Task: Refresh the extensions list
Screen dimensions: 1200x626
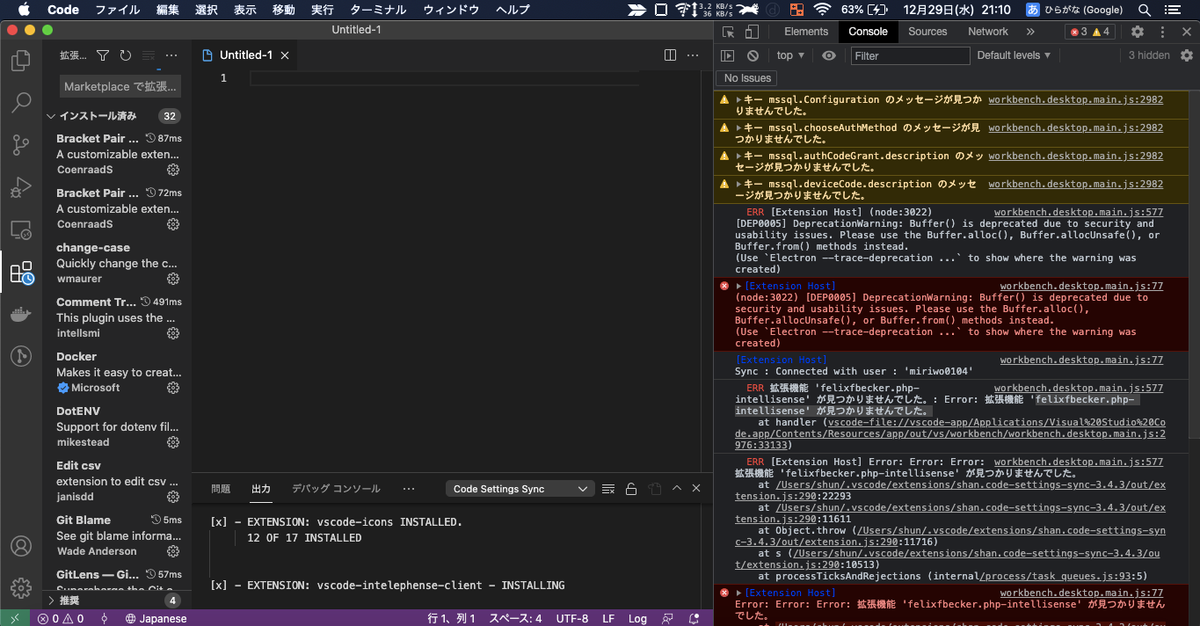Action: pos(126,56)
